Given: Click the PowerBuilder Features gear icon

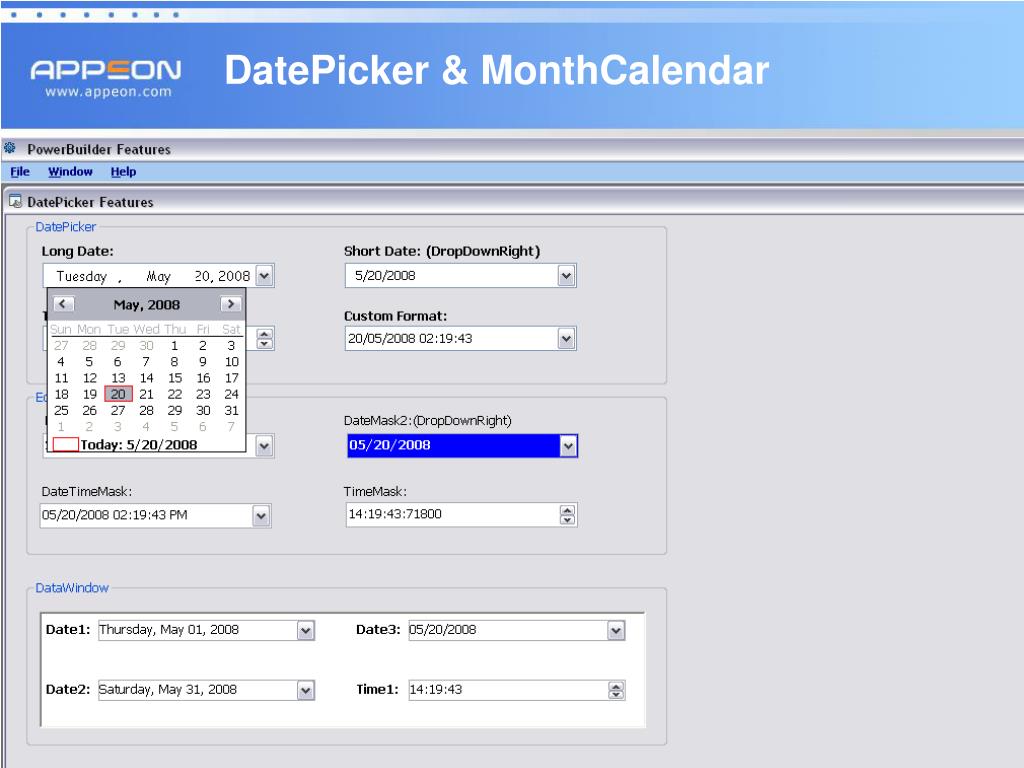Looking at the screenshot, I should [x=10, y=148].
